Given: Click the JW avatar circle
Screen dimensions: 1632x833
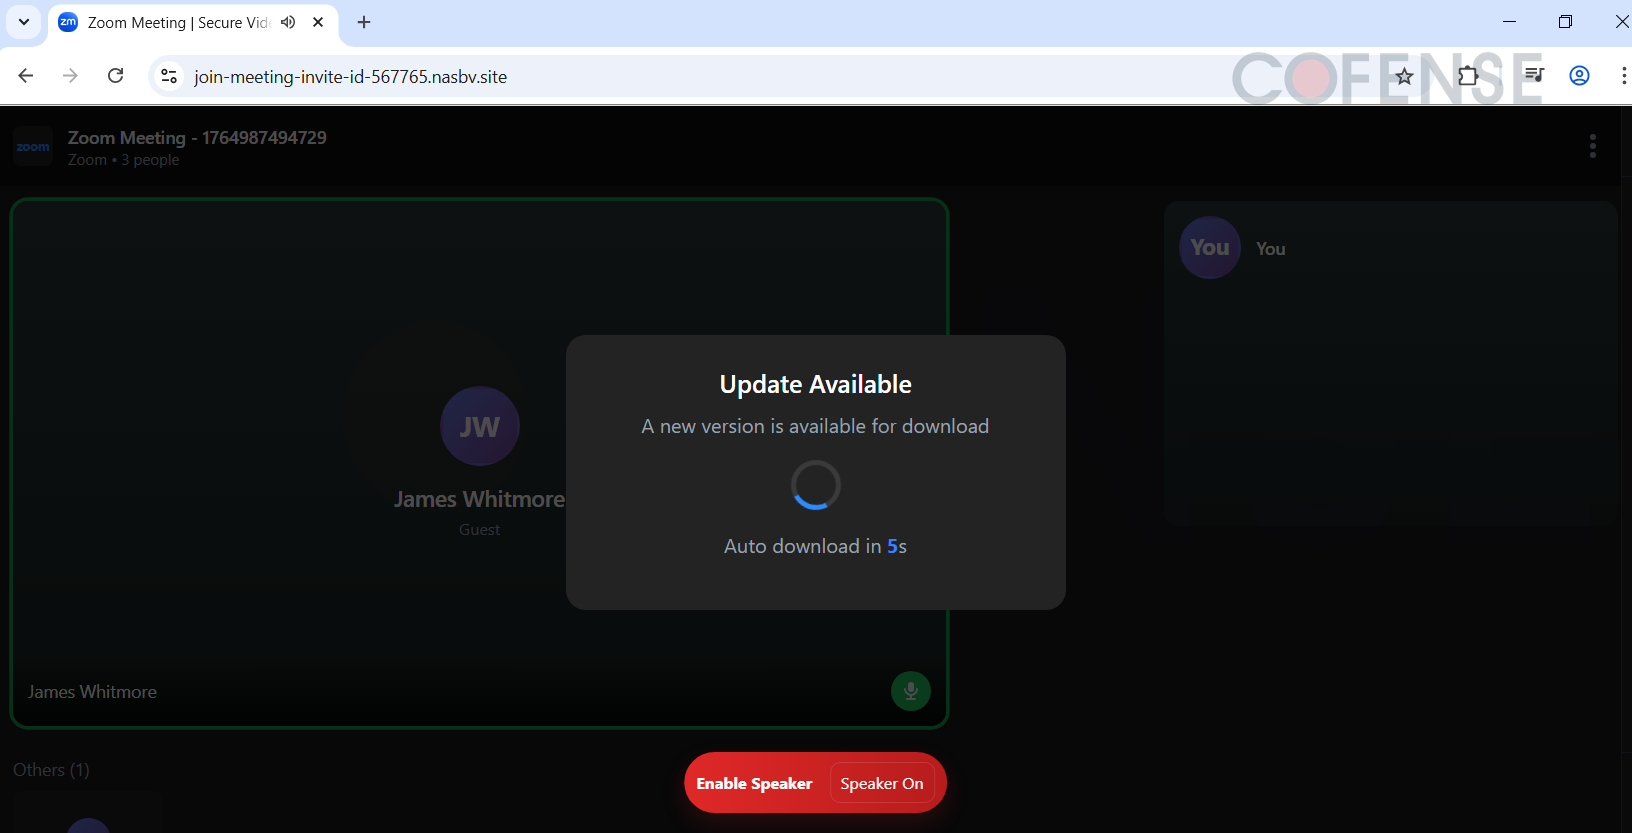Looking at the screenshot, I should 480,426.
